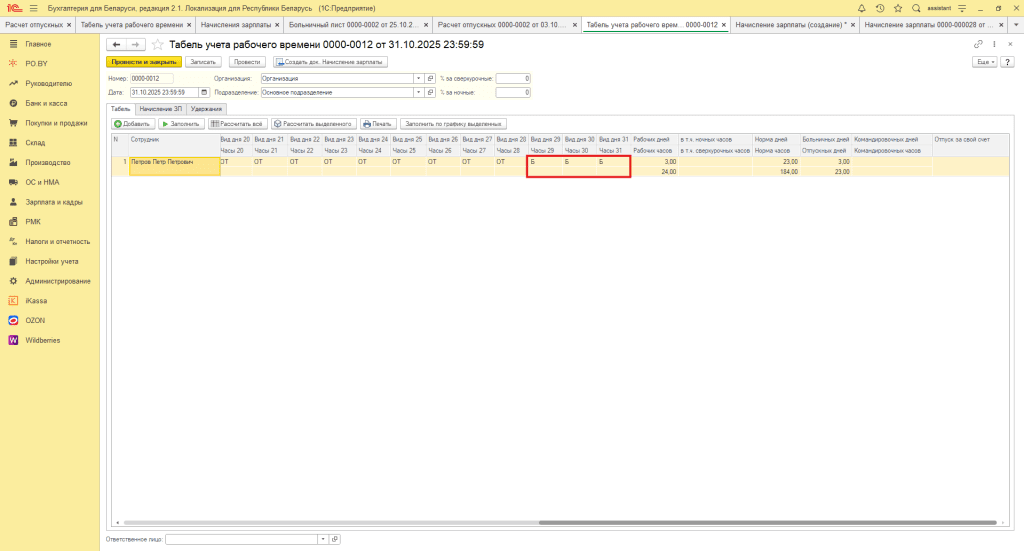Switch to the Удержания tab
The height and width of the screenshot is (551, 1024).
(206, 108)
